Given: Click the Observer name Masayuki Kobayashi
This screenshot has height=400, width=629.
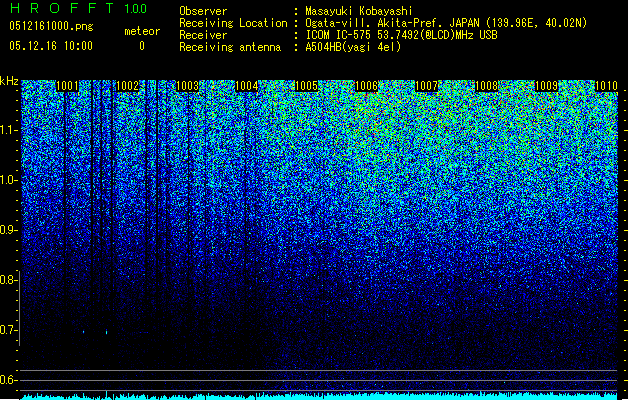Looking at the screenshot, I should click(x=359, y=11).
